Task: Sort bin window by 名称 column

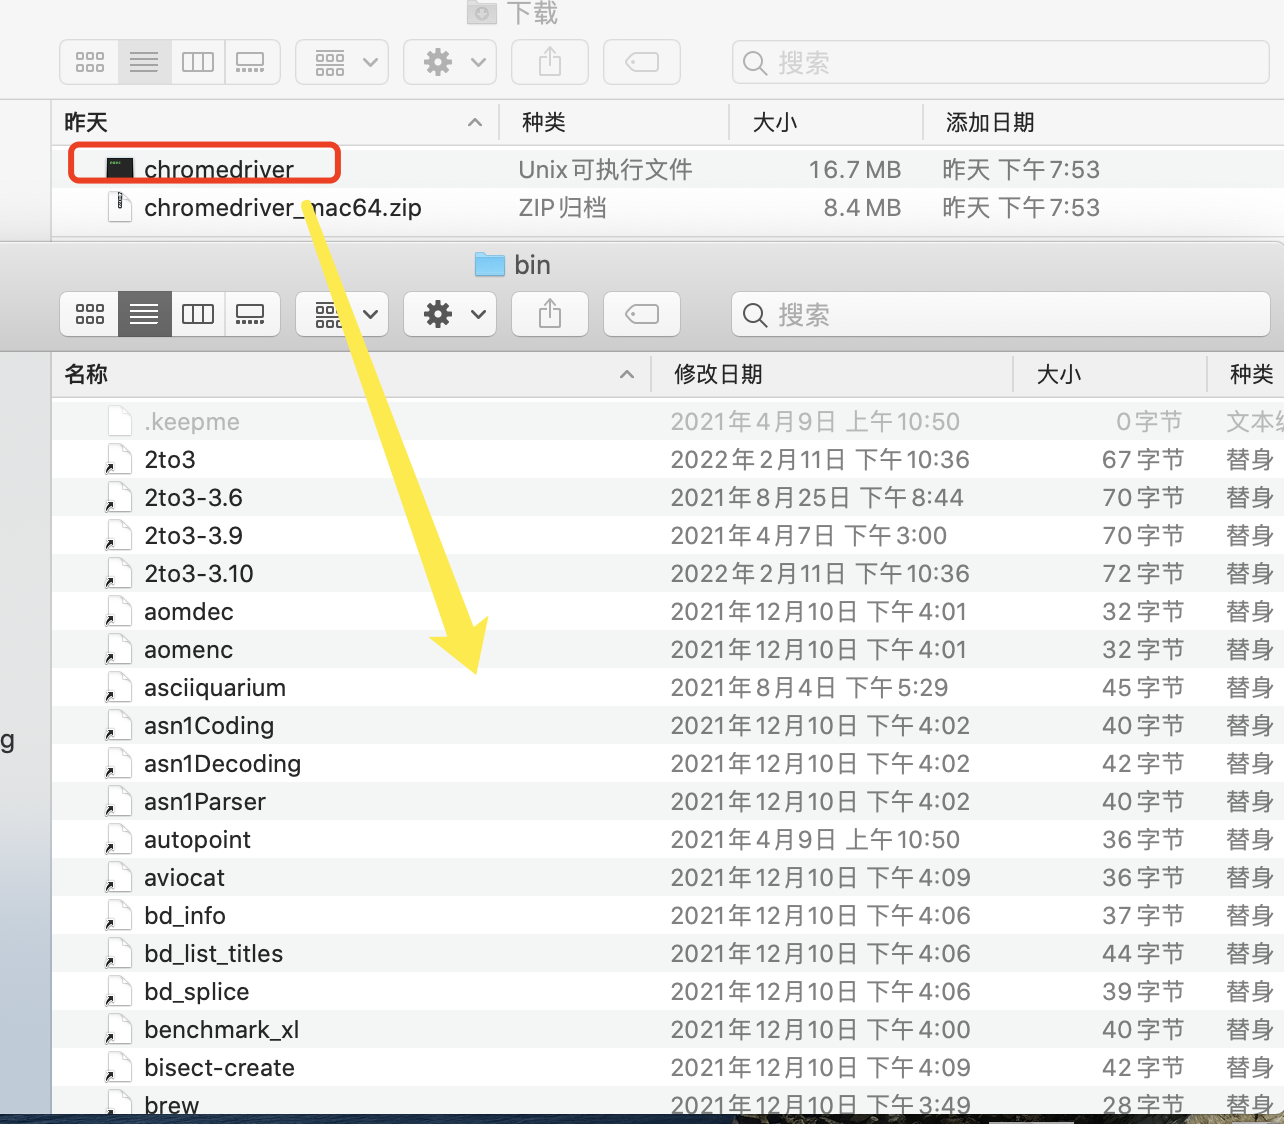Action: [x=351, y=374]
